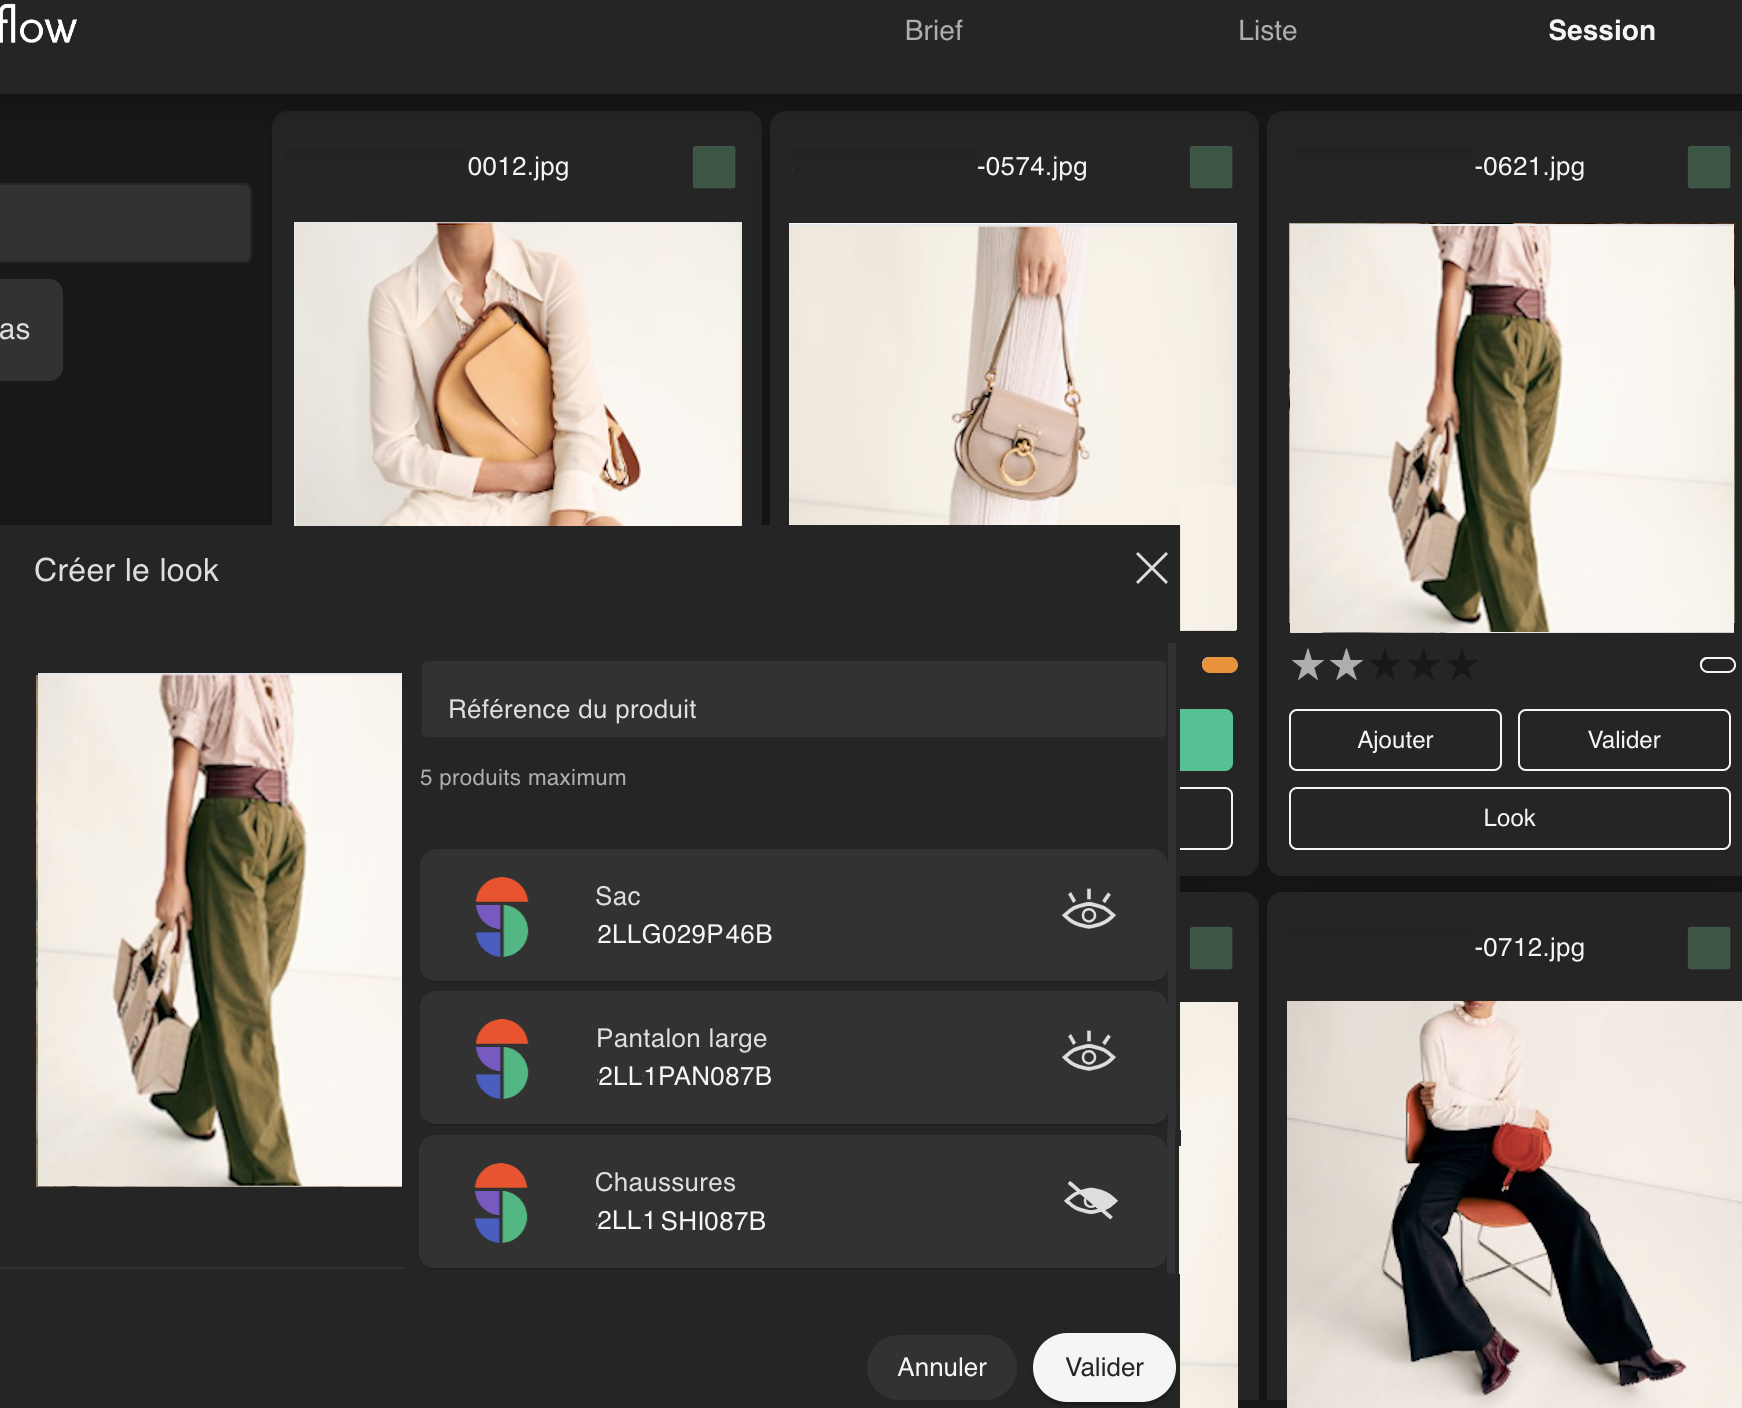The image size is (1742, 1408).
Task: Switch to the Brief tab
Action: 933,31
